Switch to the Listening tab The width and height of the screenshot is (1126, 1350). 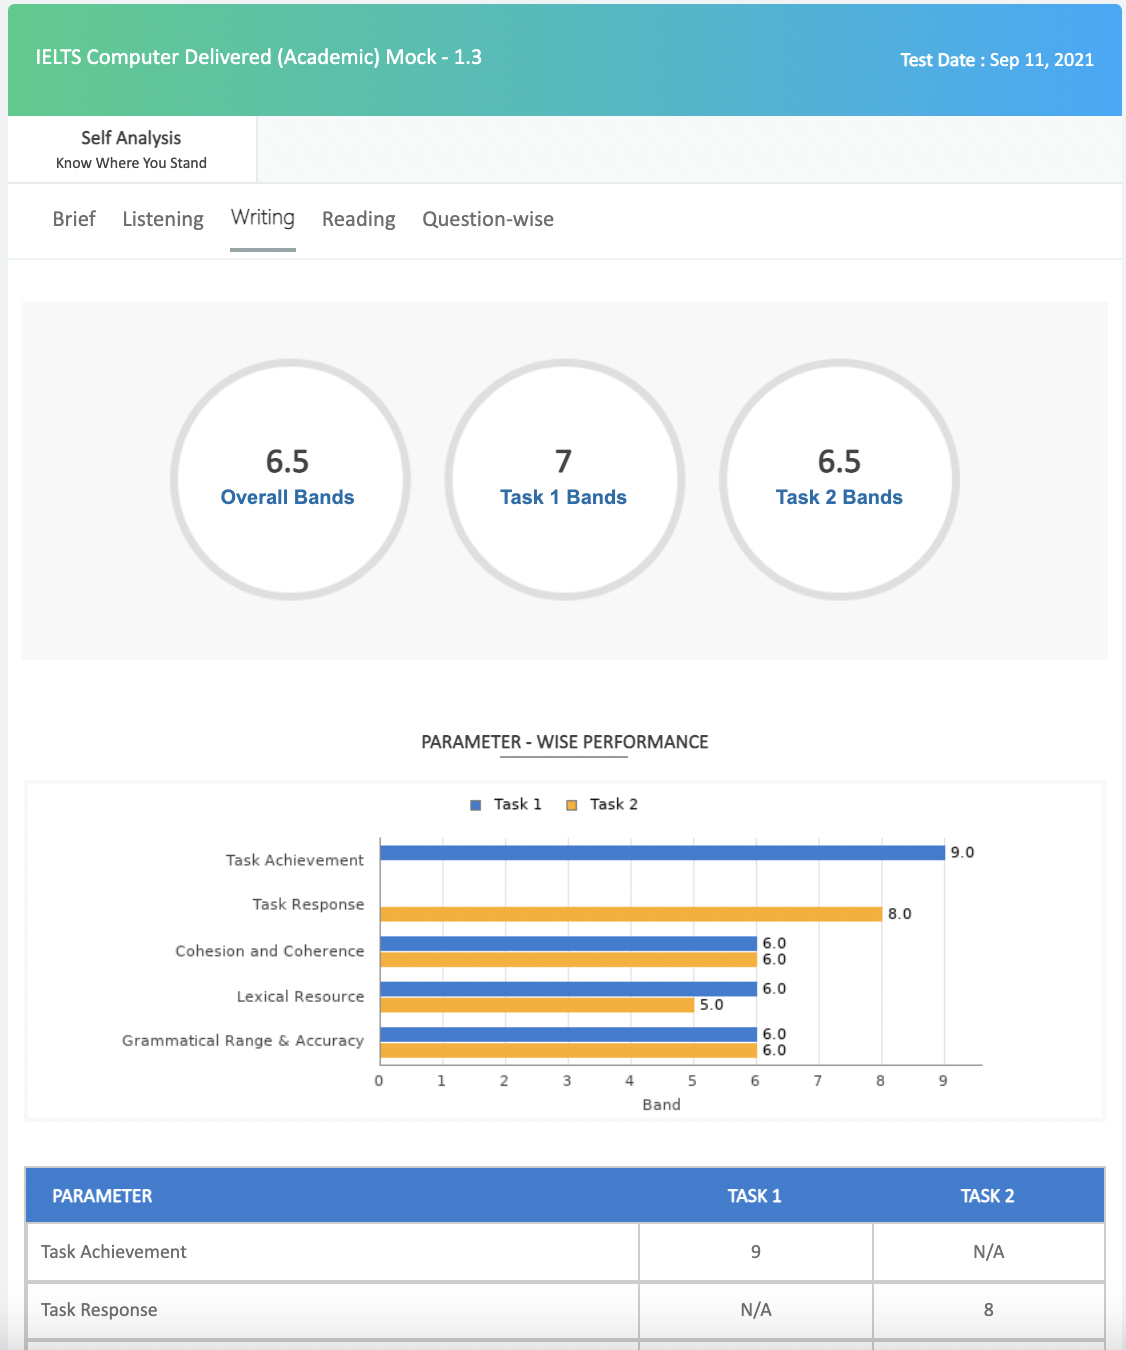(163, 219)
